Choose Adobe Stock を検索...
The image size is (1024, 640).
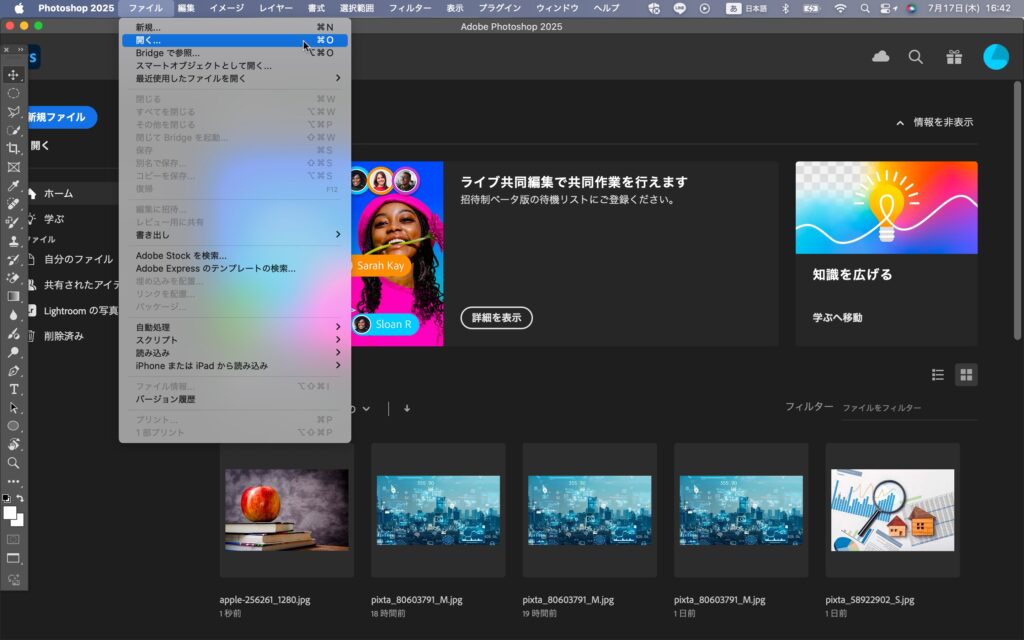[235, 255]
